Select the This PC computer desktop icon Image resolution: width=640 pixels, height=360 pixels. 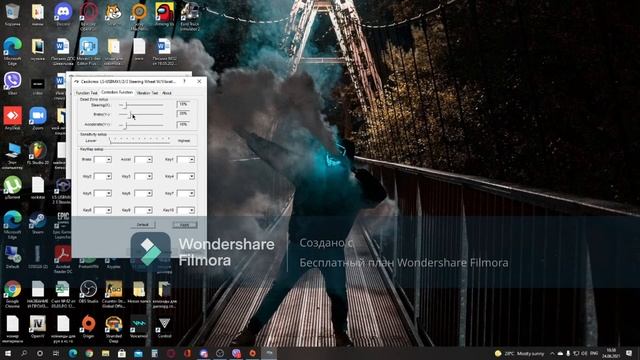point(12,155)
